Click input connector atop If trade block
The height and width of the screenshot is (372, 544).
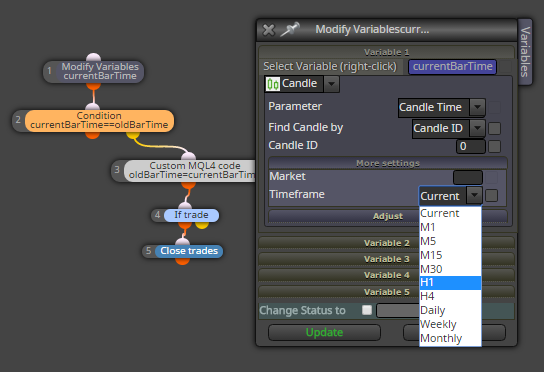point(185,205)
